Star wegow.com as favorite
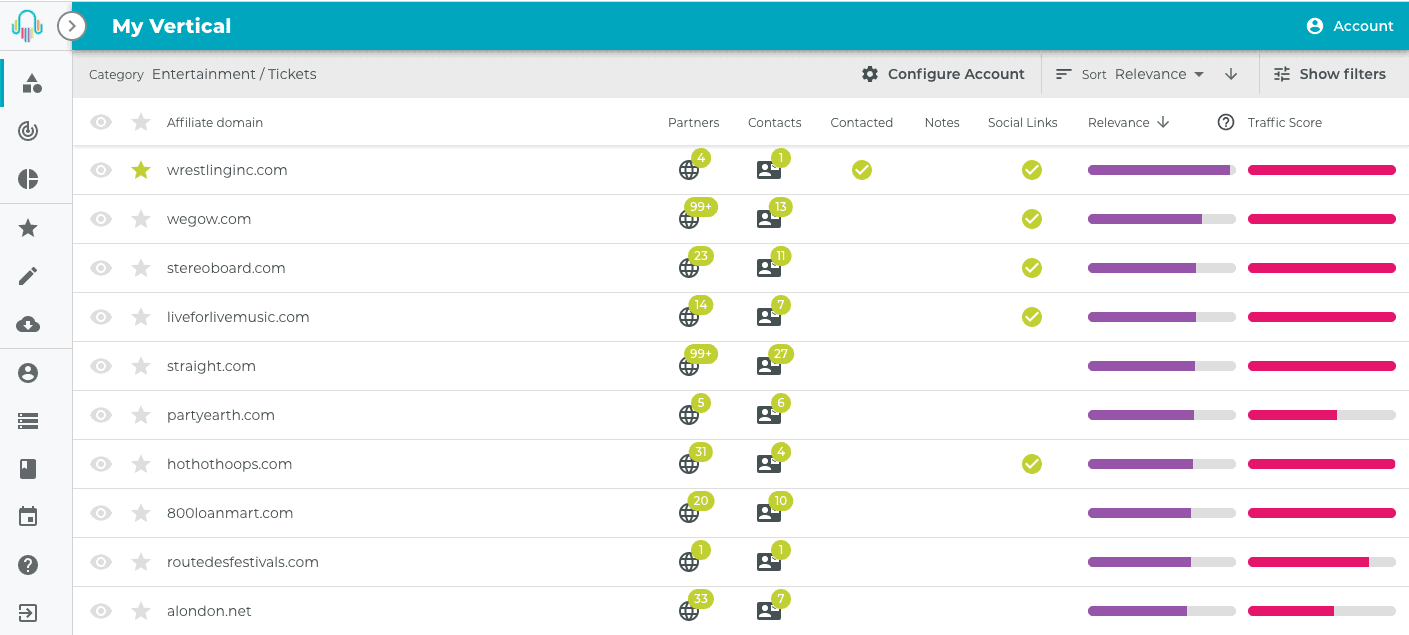The width and height of the screenshot is (1409, 635). point(141,219)
